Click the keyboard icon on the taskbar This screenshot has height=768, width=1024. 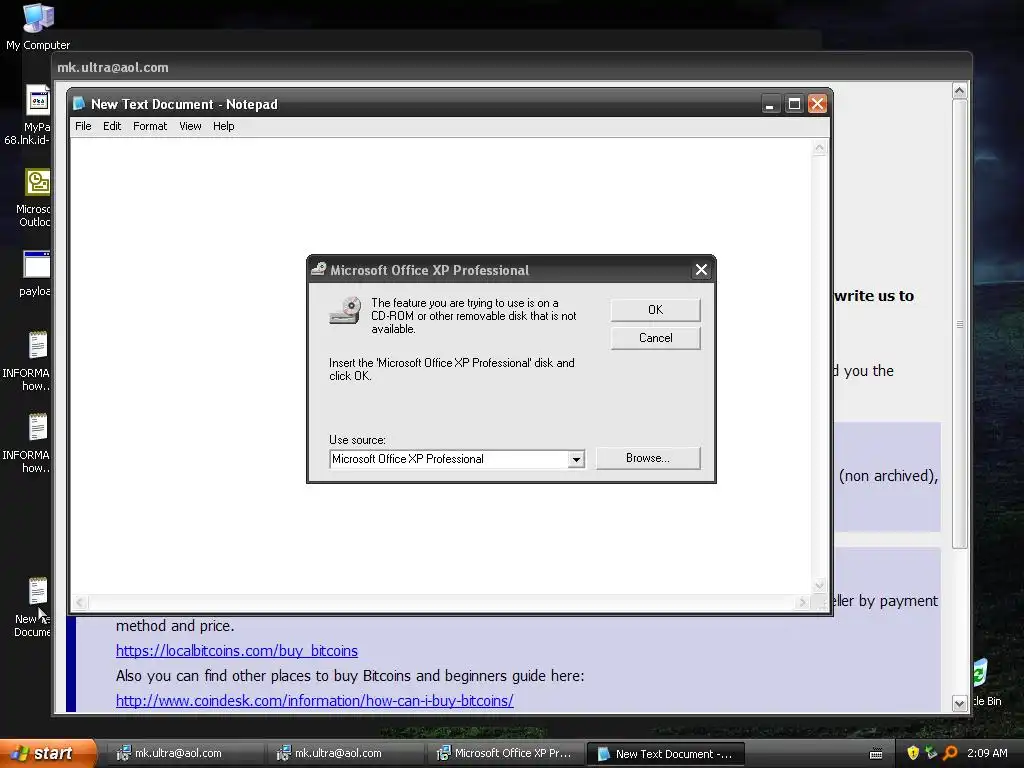coord(876,754)
